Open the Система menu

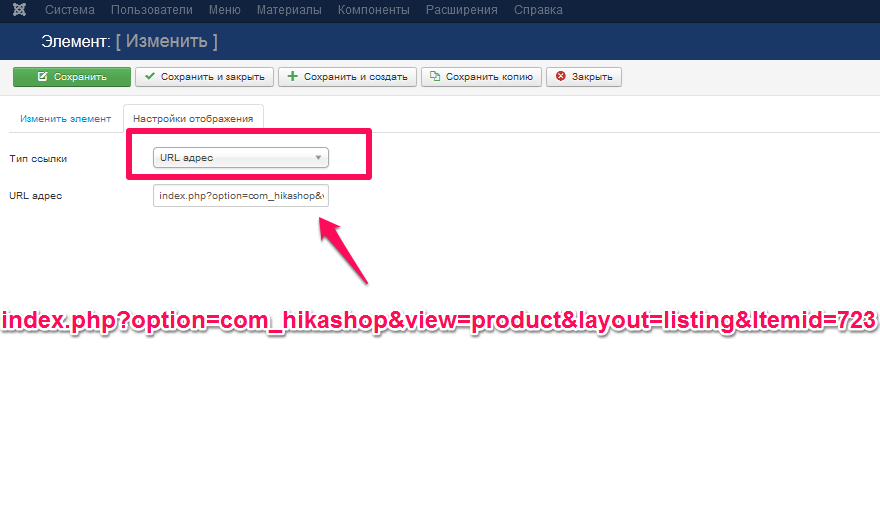point(70,10)
